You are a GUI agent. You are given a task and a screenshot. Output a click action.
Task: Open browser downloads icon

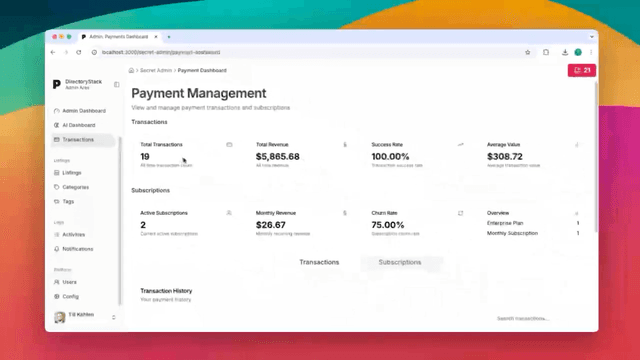(565, 52)
